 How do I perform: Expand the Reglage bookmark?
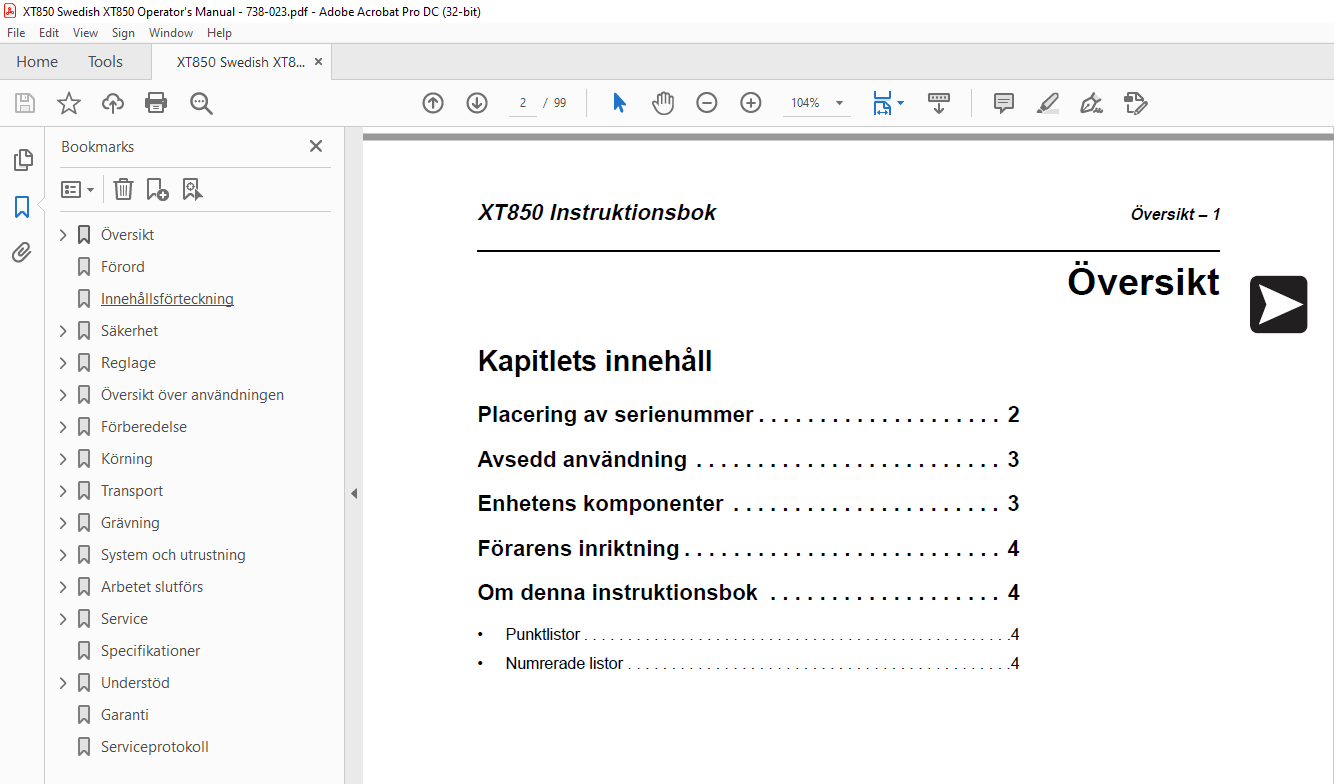(x=63, y=363)
